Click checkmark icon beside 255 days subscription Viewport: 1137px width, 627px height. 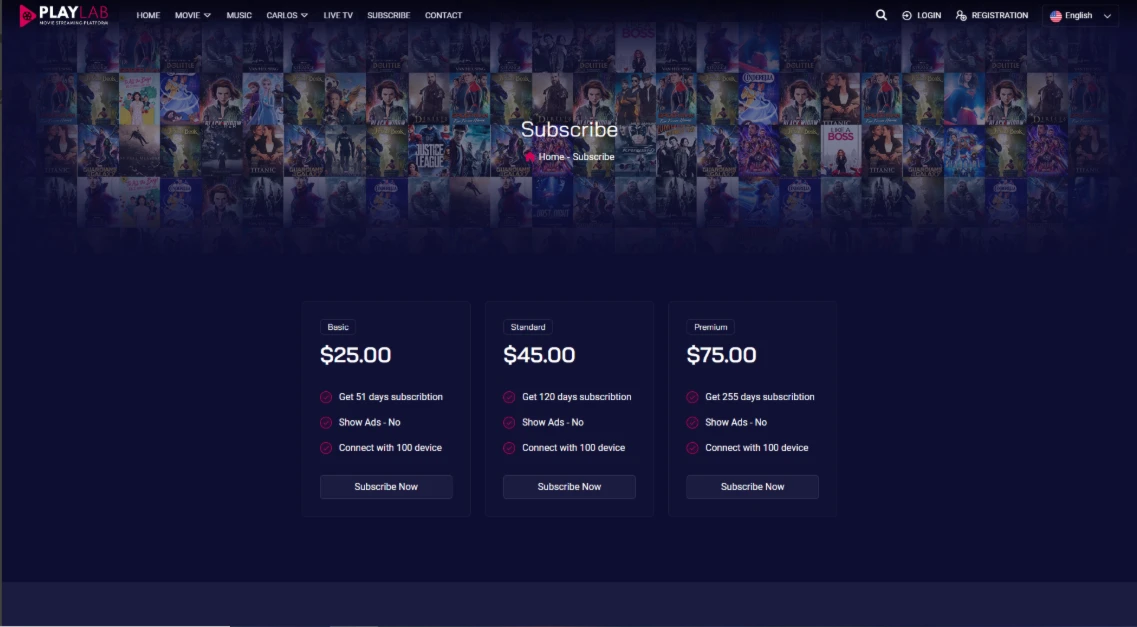coord(692,396)
